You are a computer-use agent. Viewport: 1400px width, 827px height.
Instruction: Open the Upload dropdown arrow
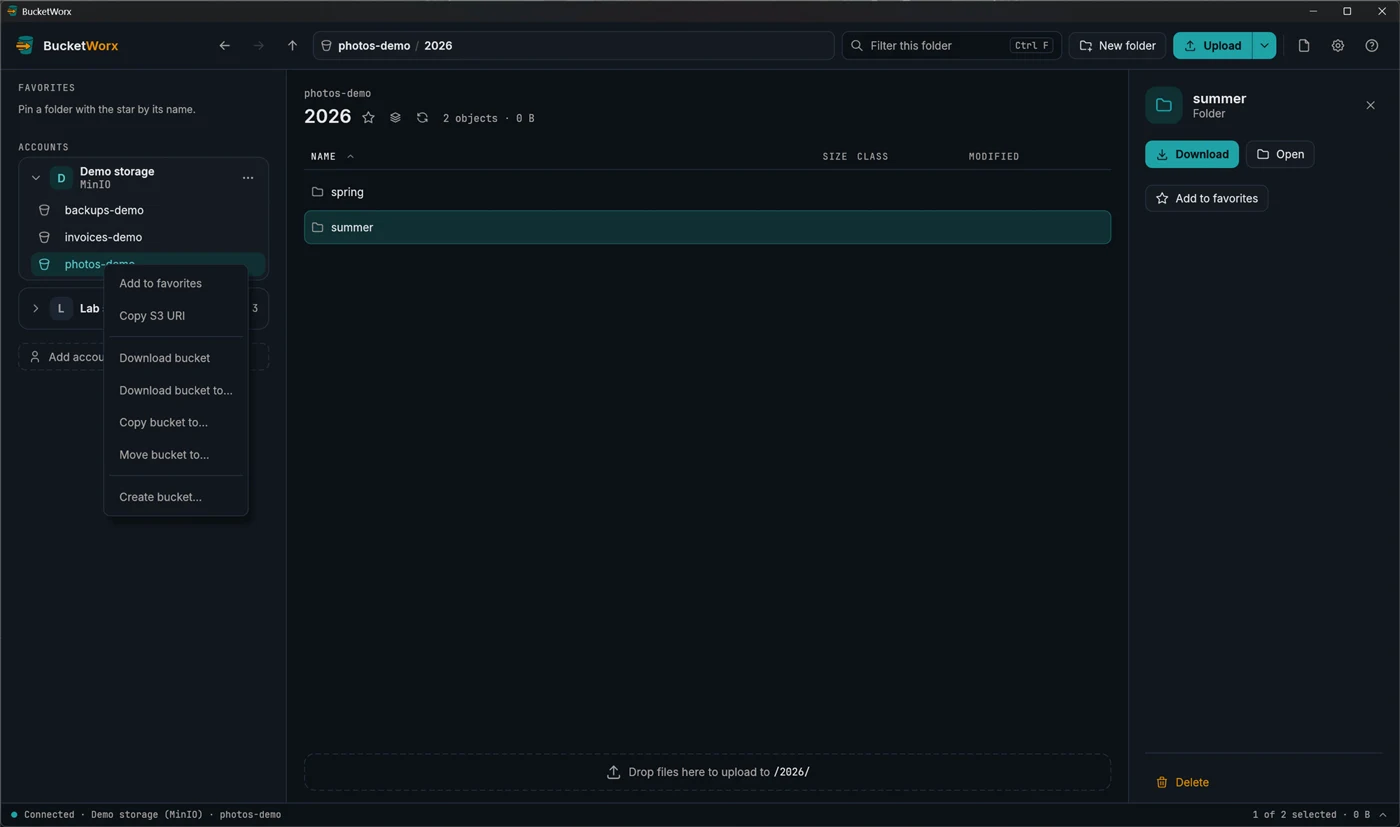point(1264,46)
